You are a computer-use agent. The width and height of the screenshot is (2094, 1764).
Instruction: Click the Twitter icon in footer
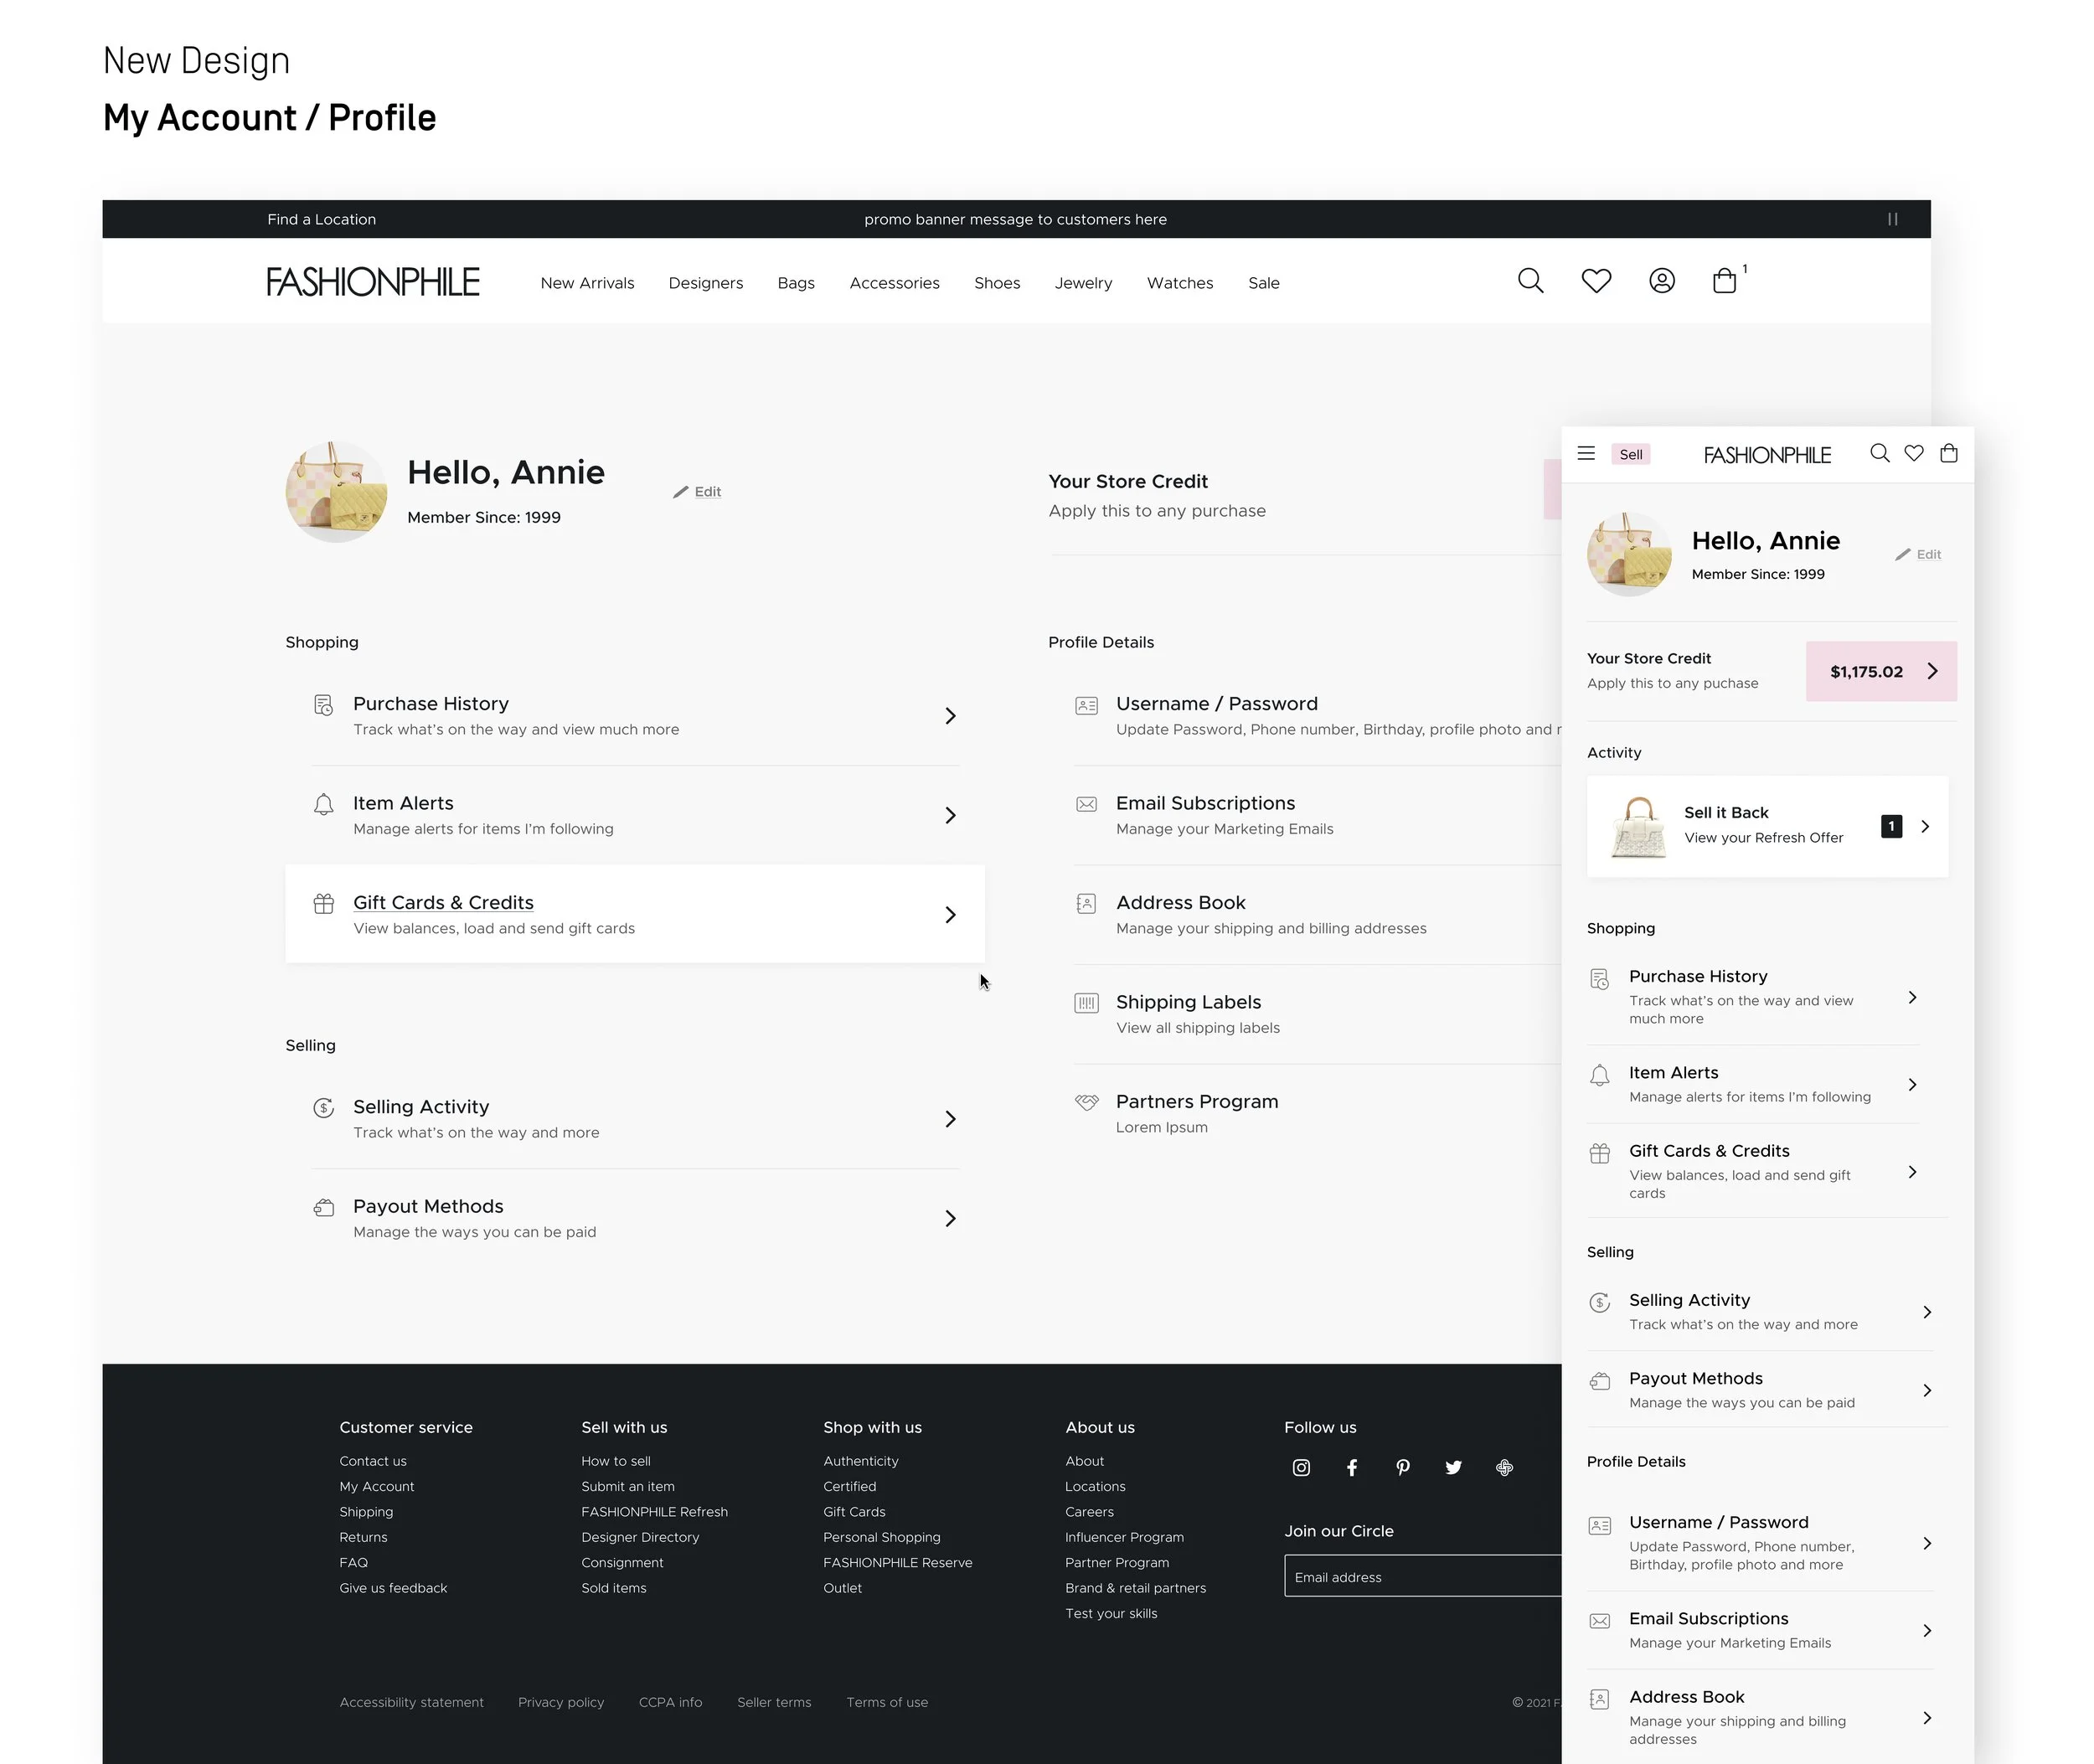tap(1453, 1467)
